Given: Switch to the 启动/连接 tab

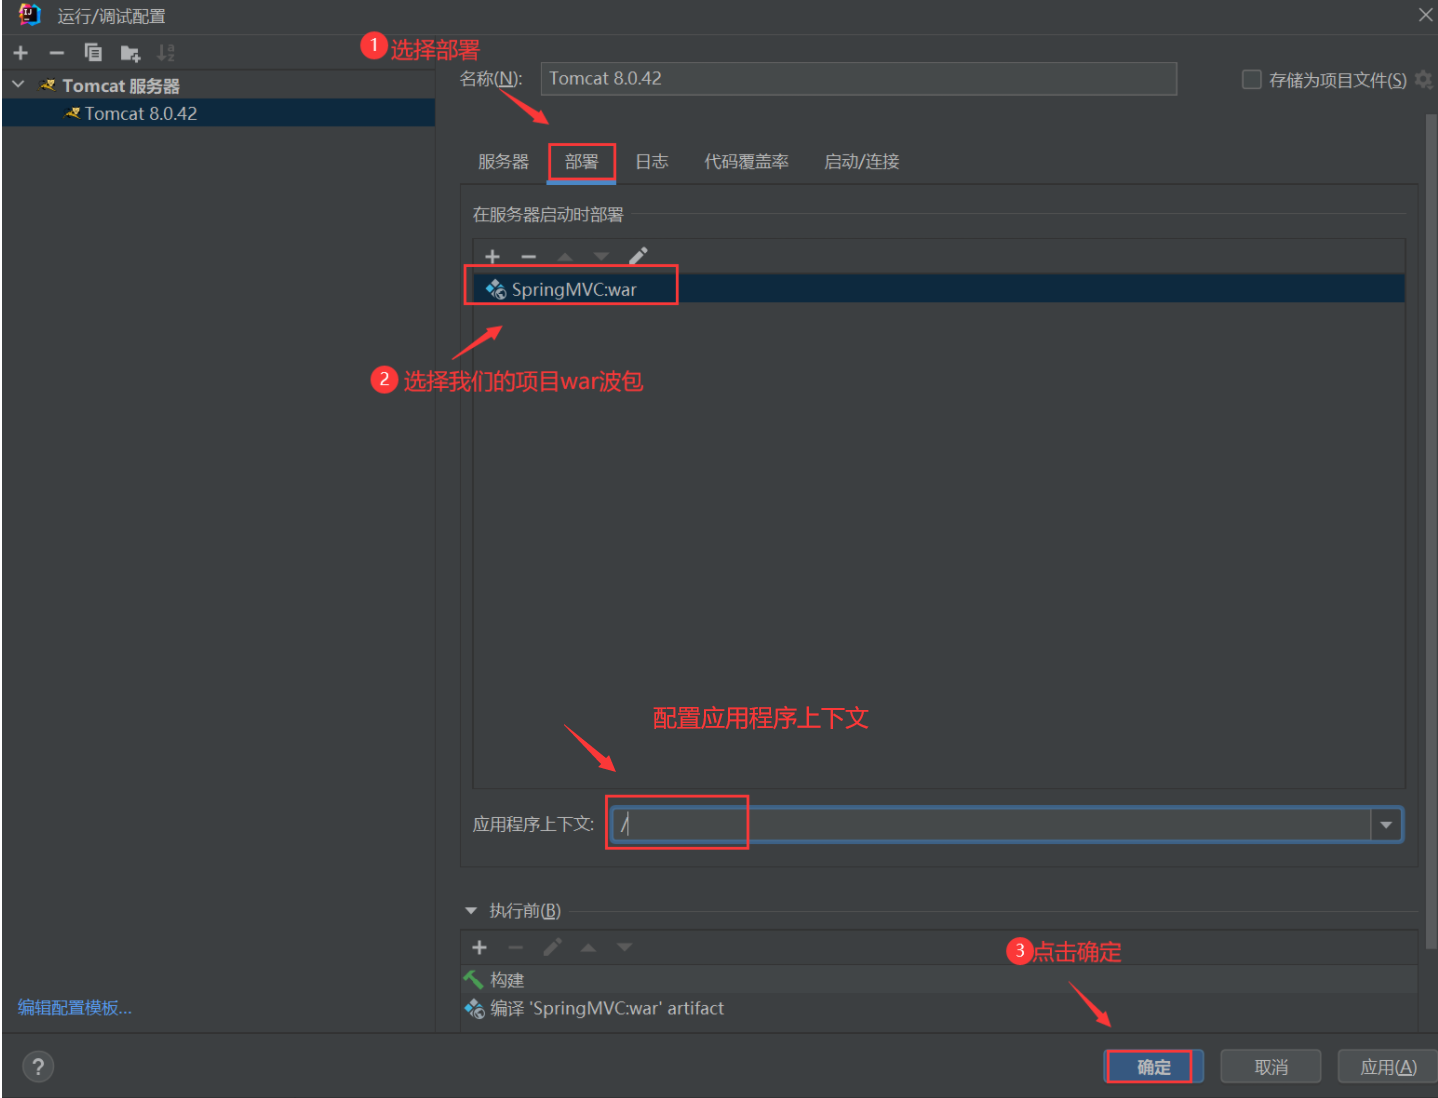Looking at the screenshot, I should (x=861, y=162).
